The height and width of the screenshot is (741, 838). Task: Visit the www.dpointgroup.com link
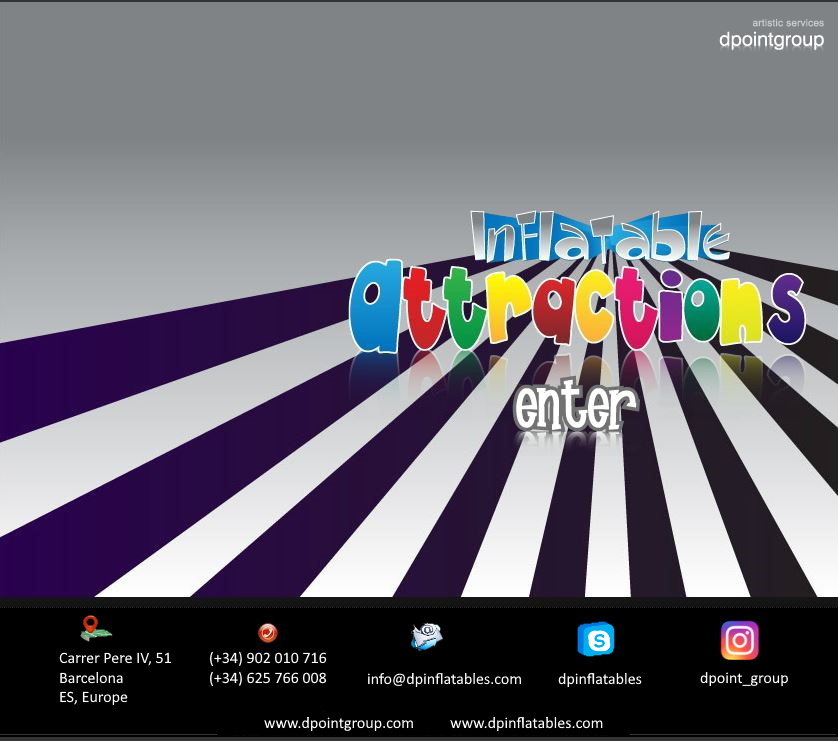(338, 722)
